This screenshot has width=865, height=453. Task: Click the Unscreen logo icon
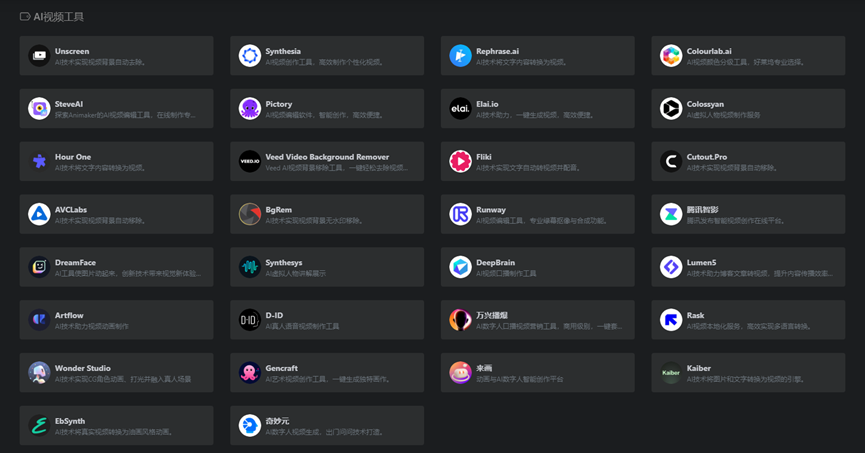point(39,56)
